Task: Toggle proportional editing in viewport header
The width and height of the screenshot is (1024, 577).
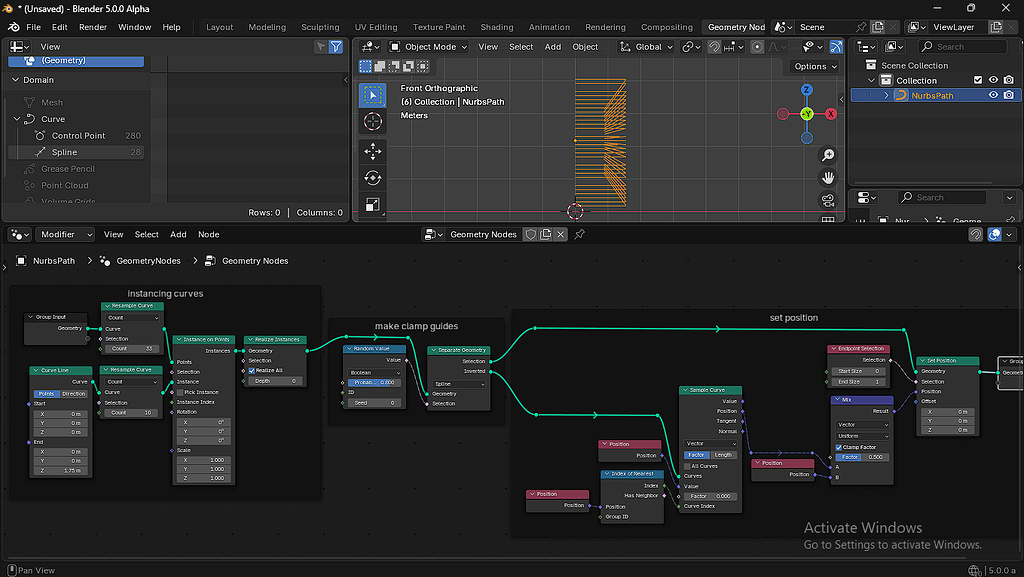Action: pyautogui.click(x=757, y=46)
